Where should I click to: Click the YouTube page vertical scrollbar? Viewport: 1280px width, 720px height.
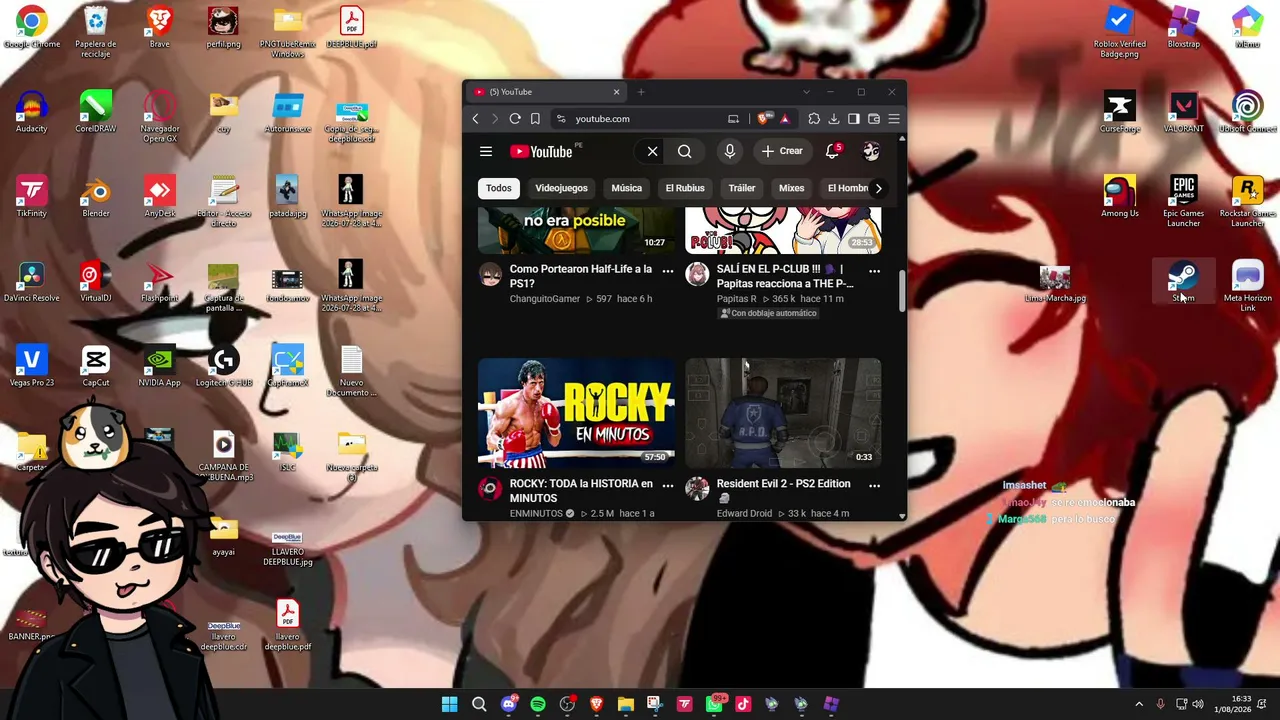pyautogui.click(x=902, y=290)
